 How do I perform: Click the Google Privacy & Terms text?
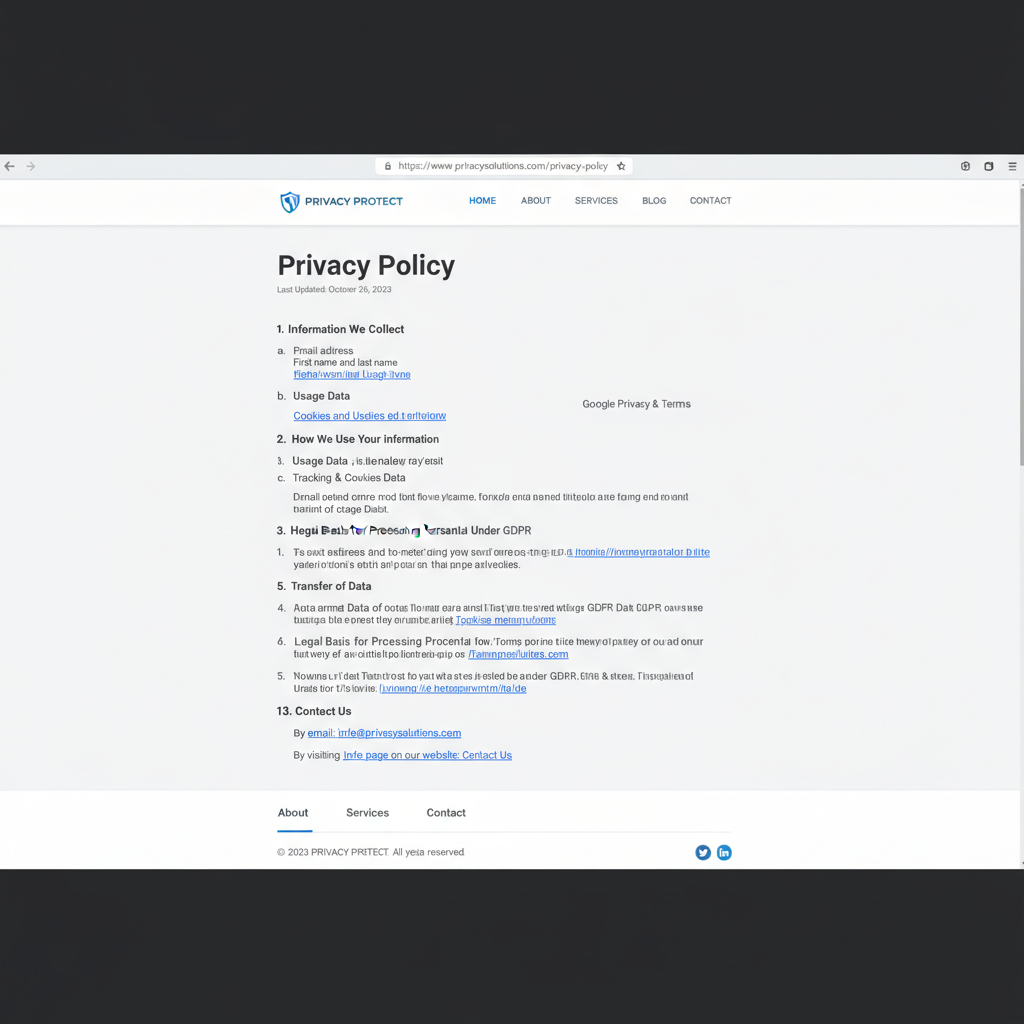click(636, 404)
